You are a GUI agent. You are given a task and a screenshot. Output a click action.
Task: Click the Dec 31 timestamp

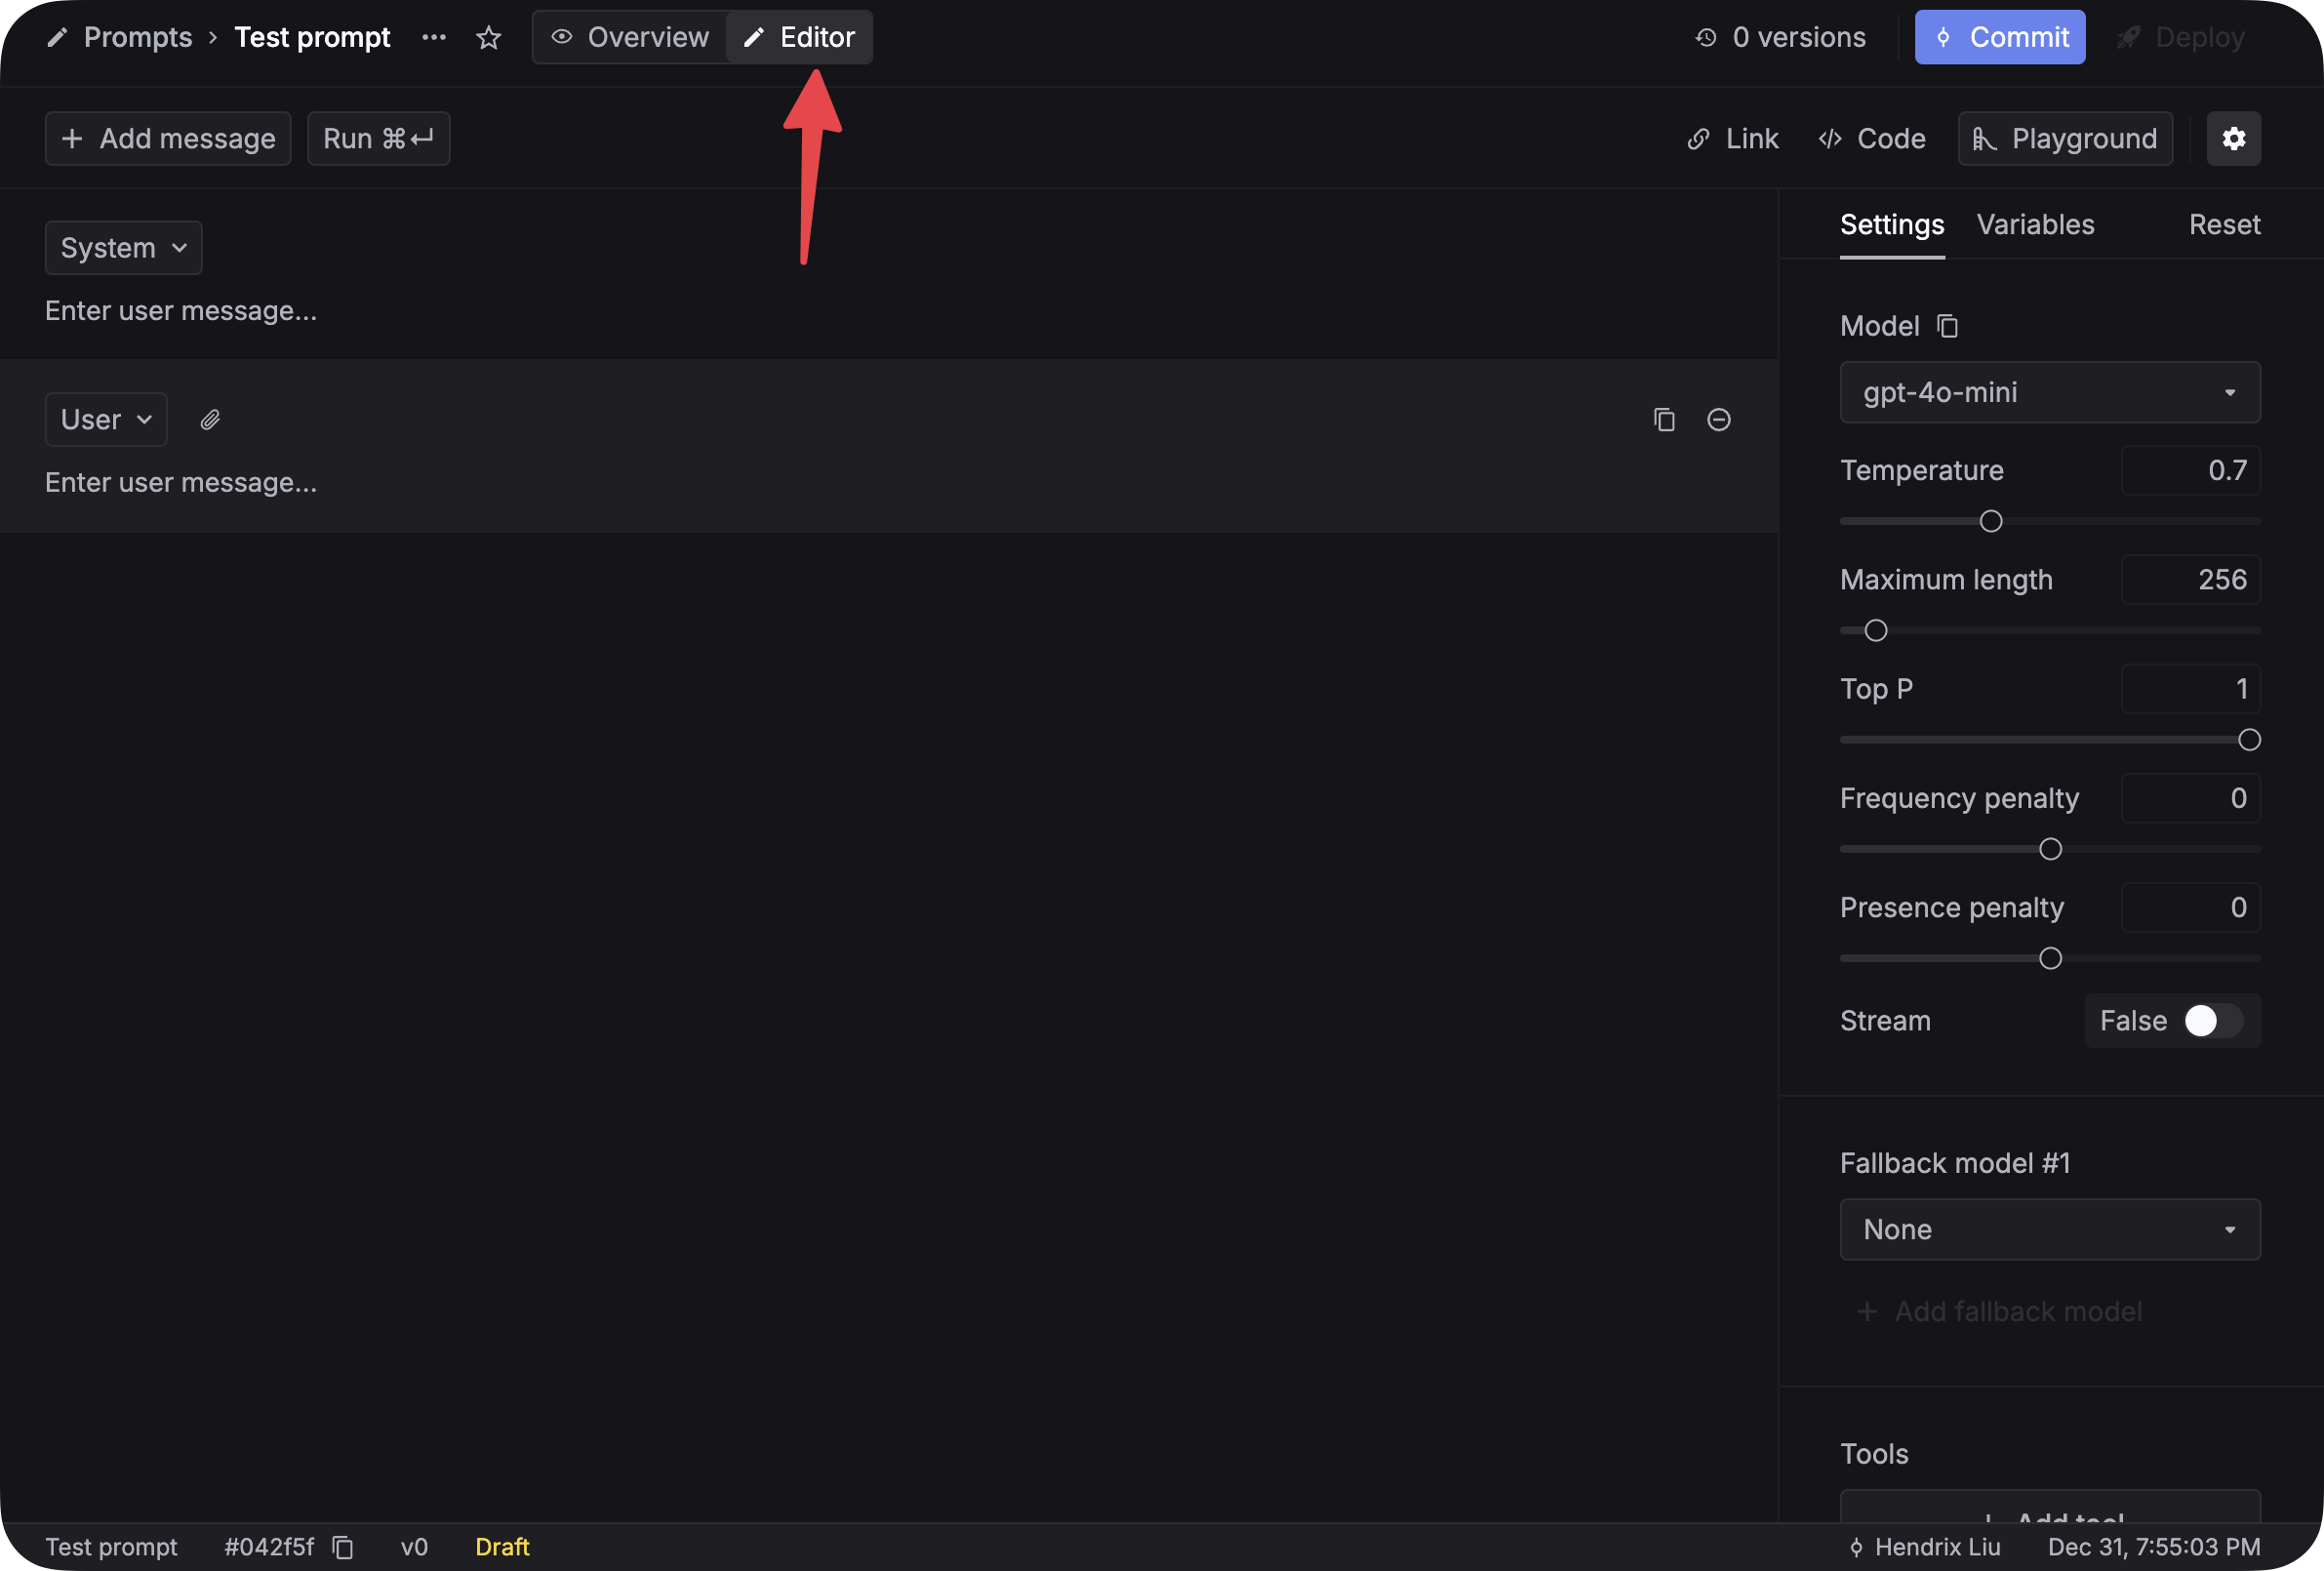tap(2154, 1546)
